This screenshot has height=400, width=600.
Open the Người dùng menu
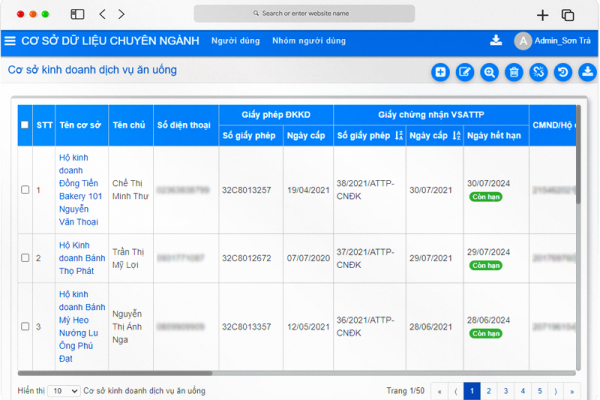235,41
